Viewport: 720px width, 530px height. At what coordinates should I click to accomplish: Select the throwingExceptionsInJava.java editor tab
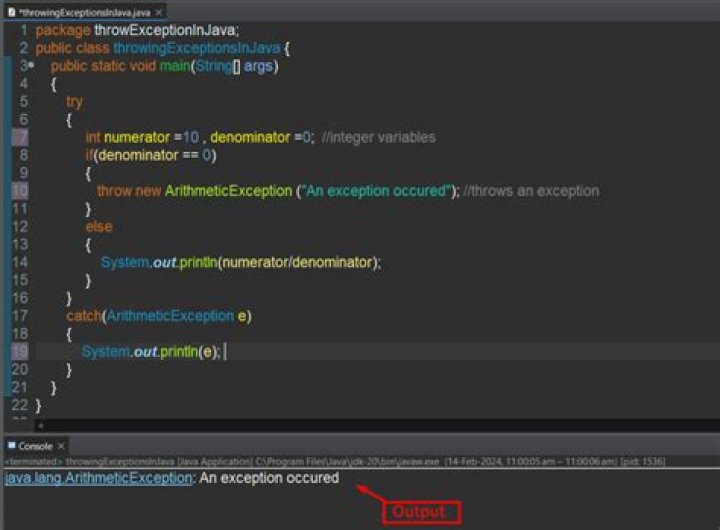click(x=85, y=11)
